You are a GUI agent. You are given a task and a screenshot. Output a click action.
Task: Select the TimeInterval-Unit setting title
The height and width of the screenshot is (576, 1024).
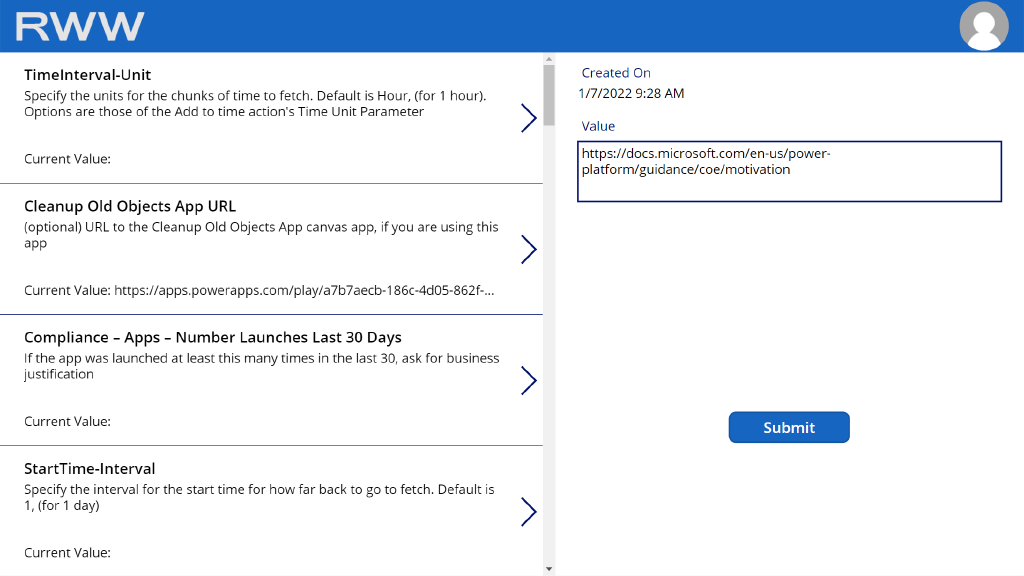(x=88, y=75)
